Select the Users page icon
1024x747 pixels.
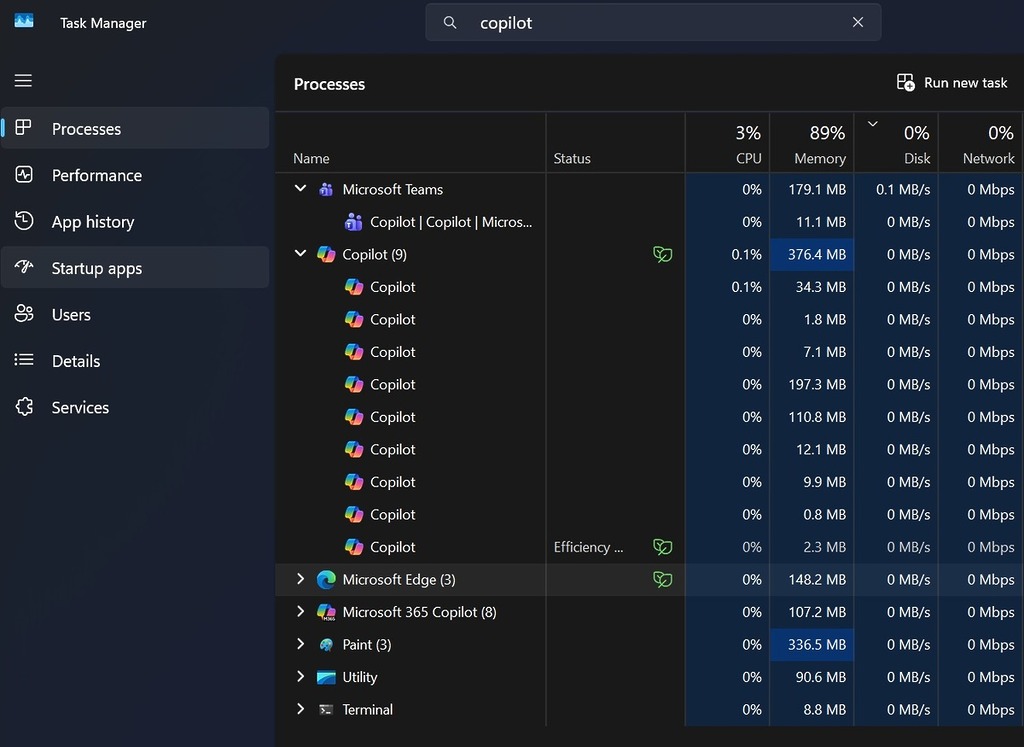(23, 314)
